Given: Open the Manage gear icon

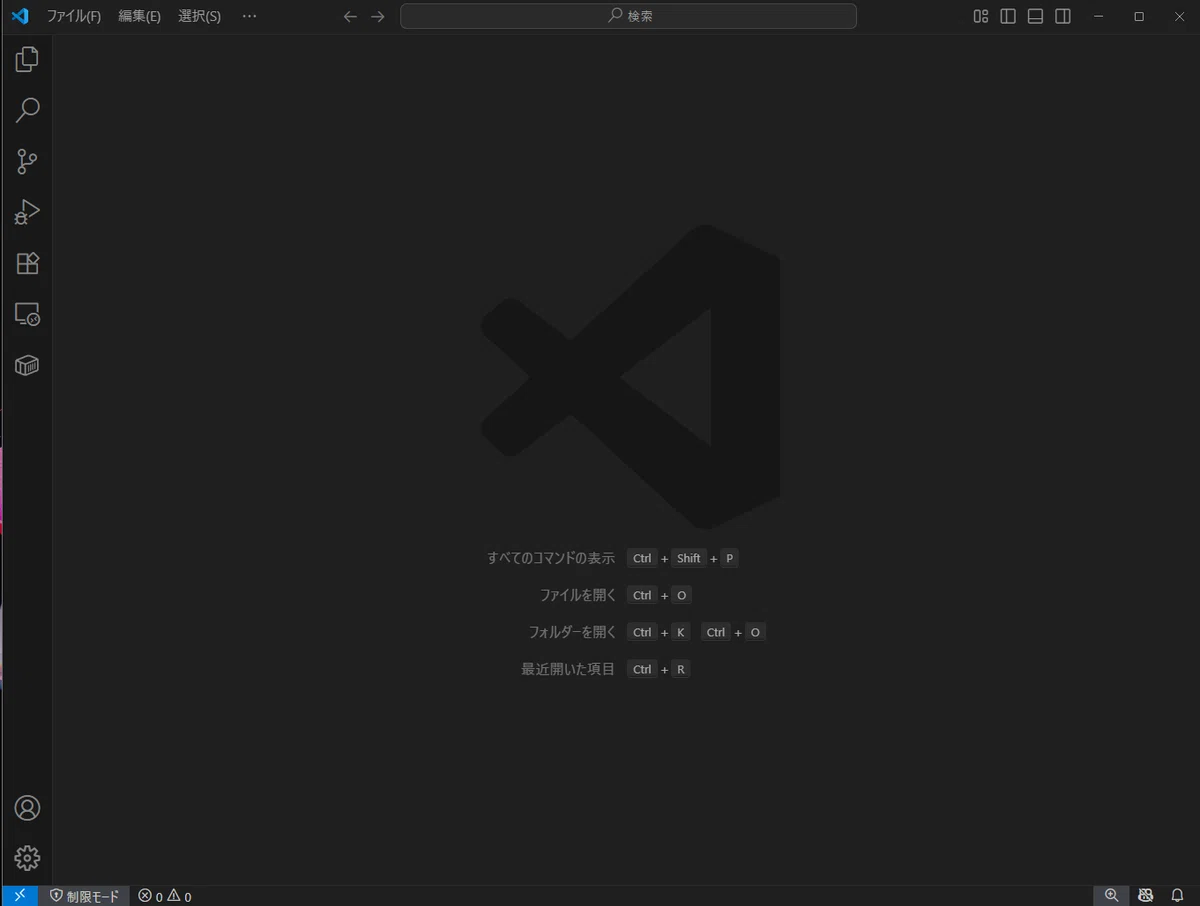Looking at the screenshot, I should pyautogui.click(x=27, y=858).
